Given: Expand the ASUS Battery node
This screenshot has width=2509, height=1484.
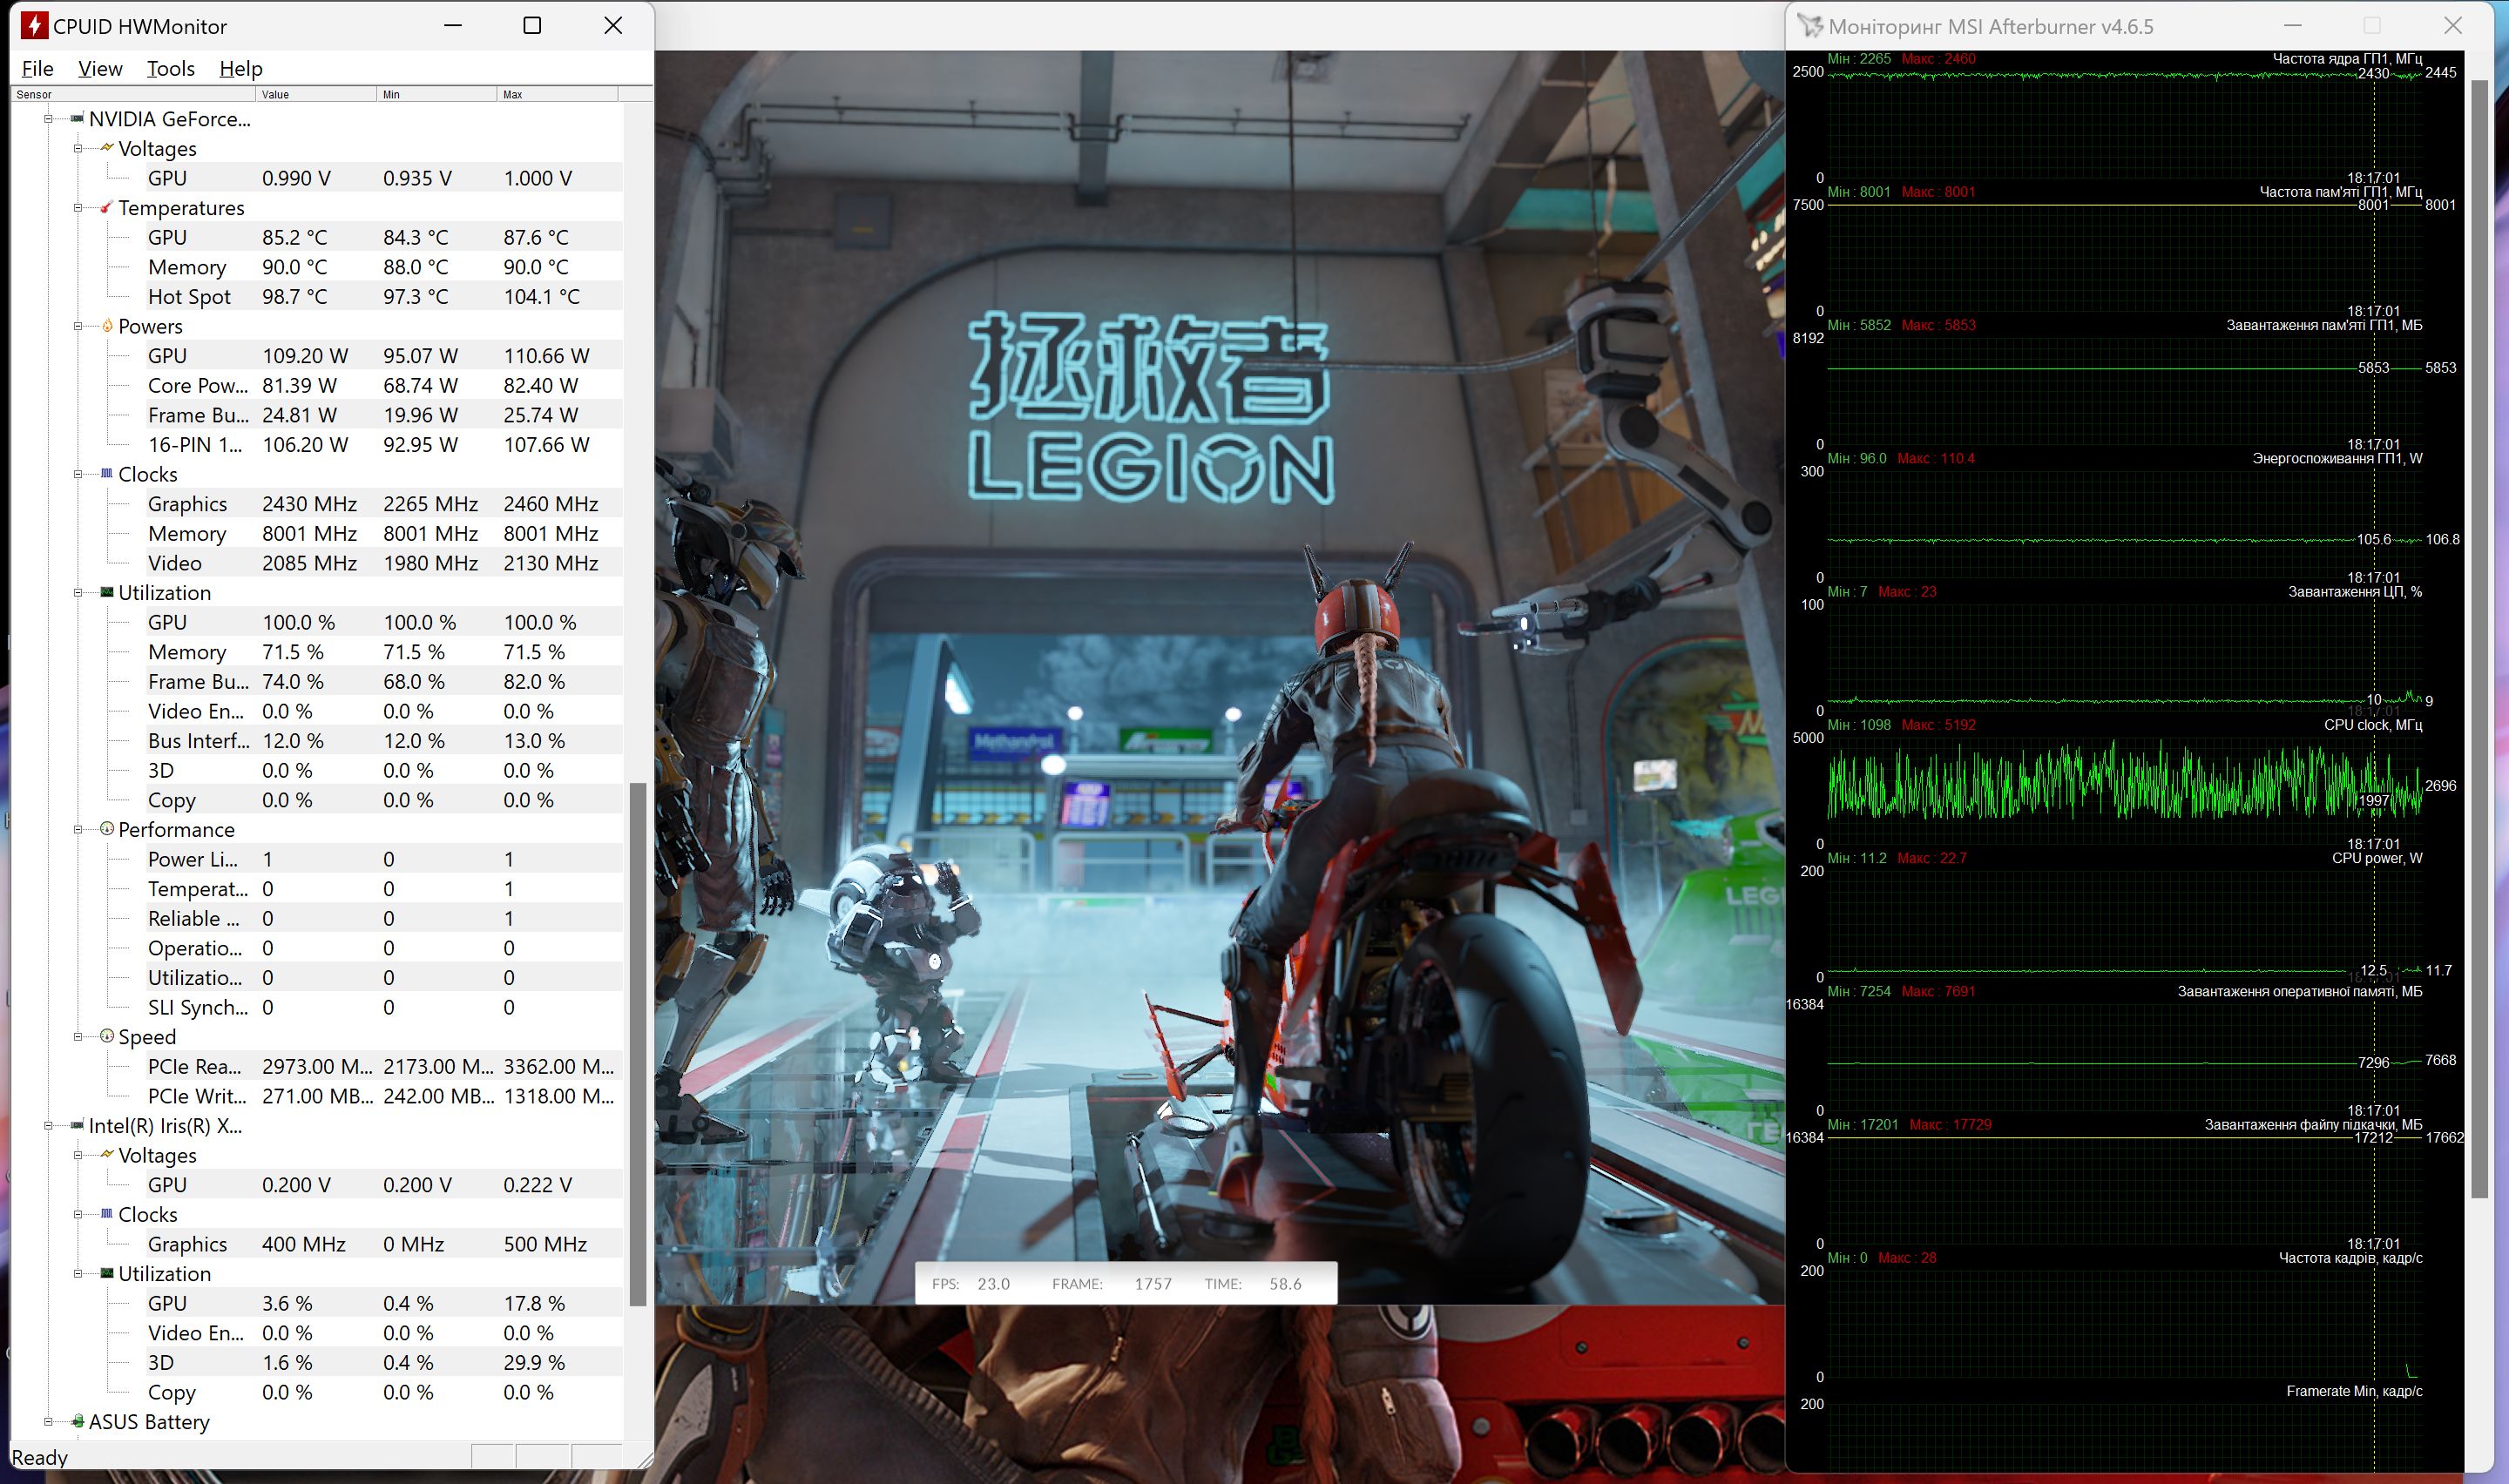Looking at the screenshot, I should 48,1421.
